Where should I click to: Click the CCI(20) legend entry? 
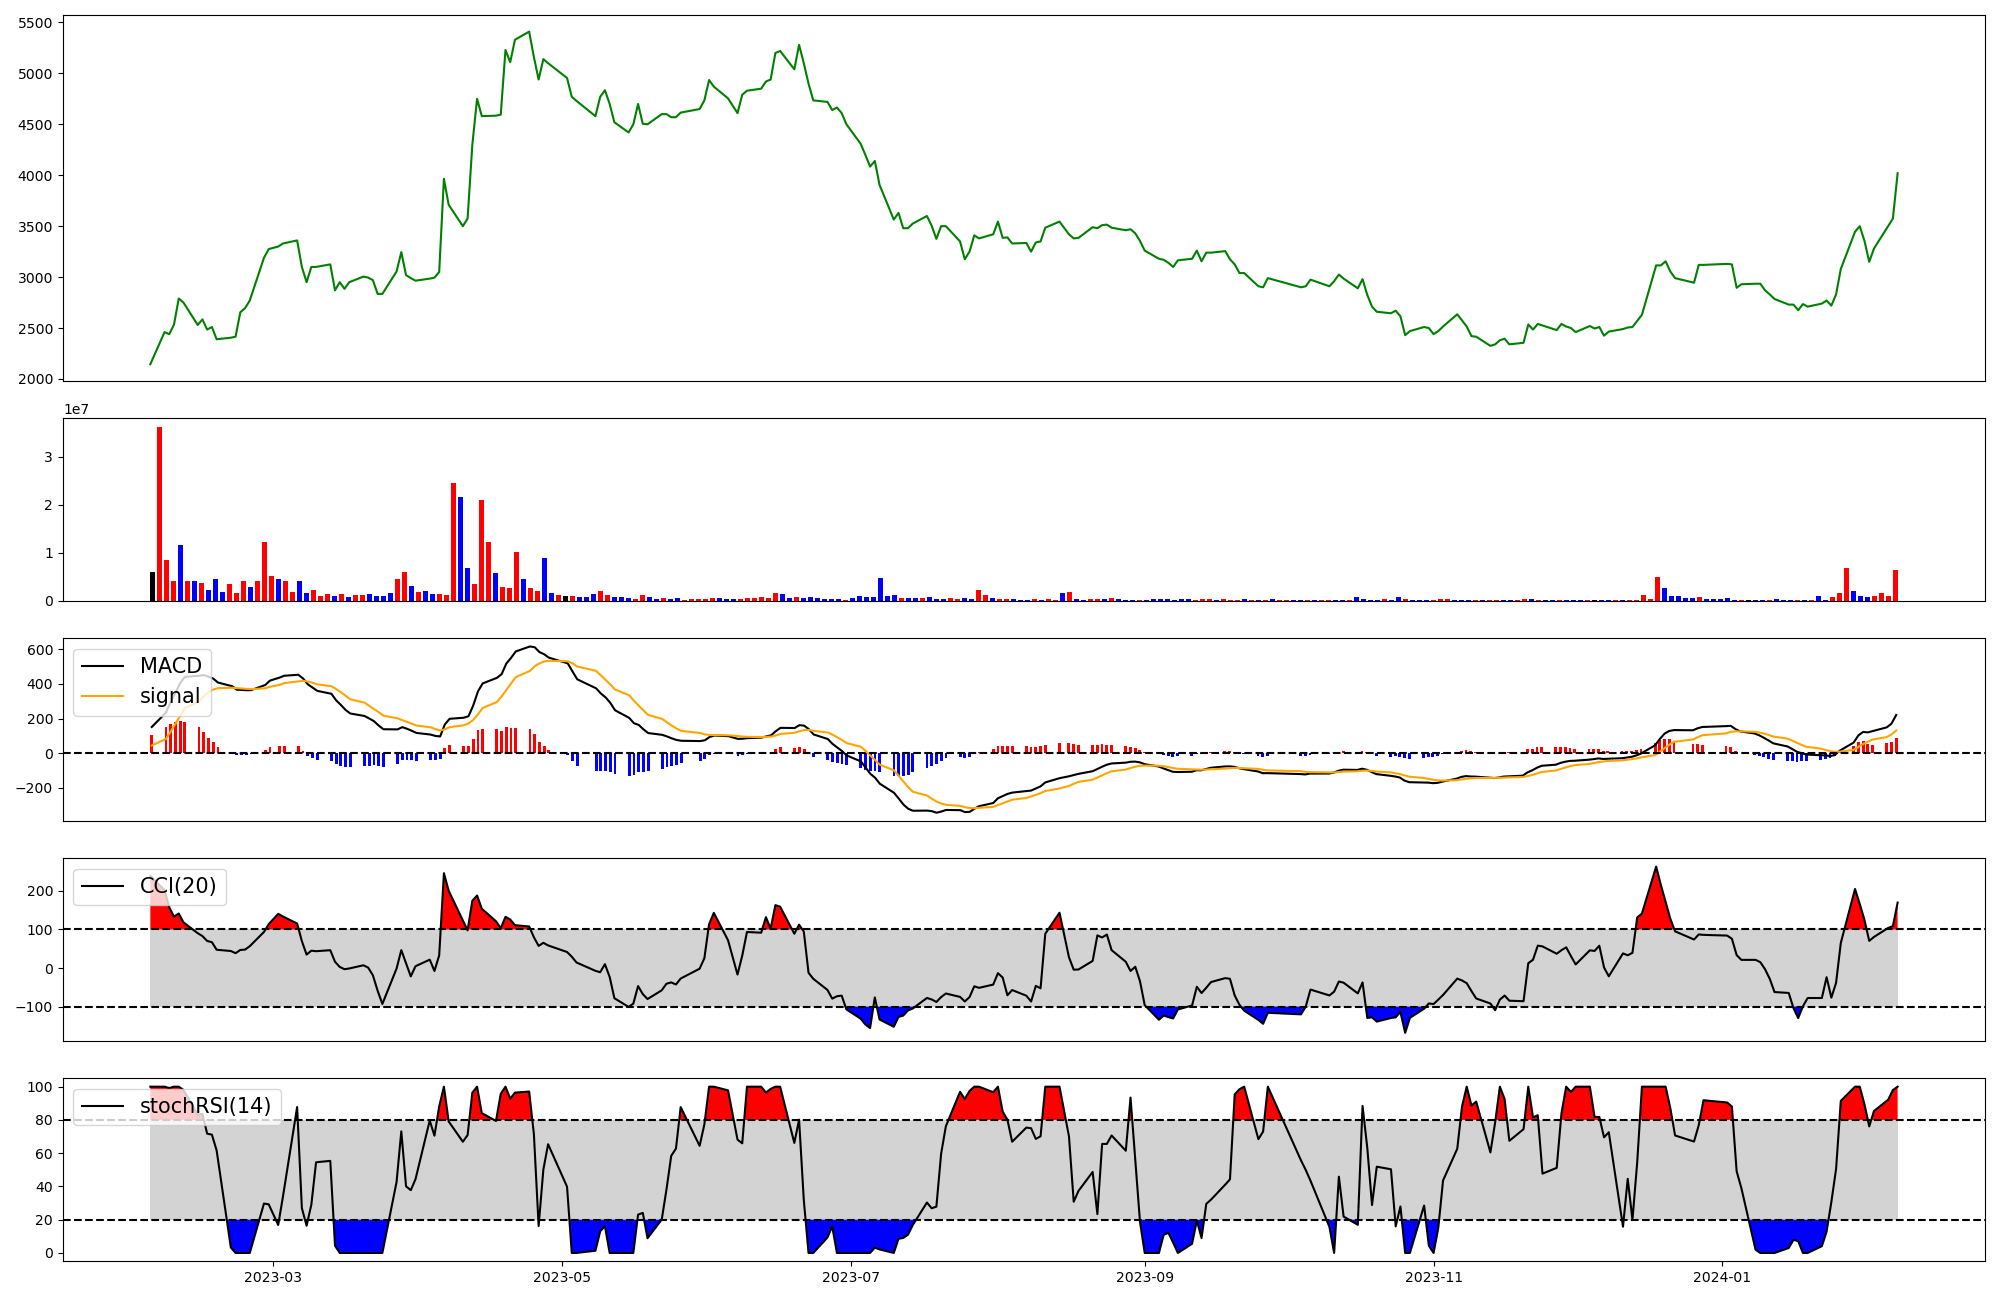coord(177,886)
